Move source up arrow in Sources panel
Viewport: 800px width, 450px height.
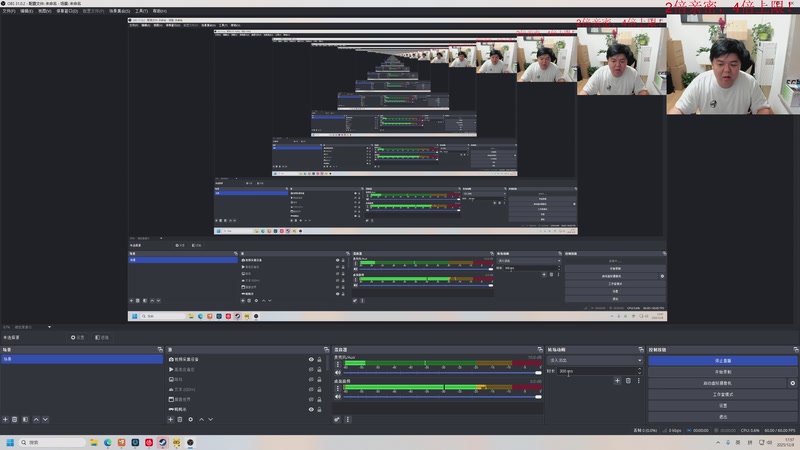[201, 419]
